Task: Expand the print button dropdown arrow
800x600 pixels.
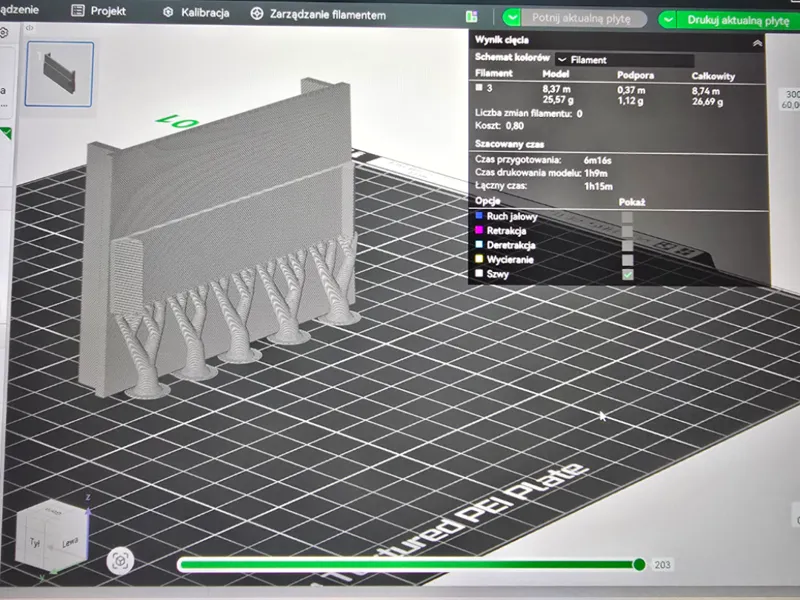Action: tap(667, 20)
